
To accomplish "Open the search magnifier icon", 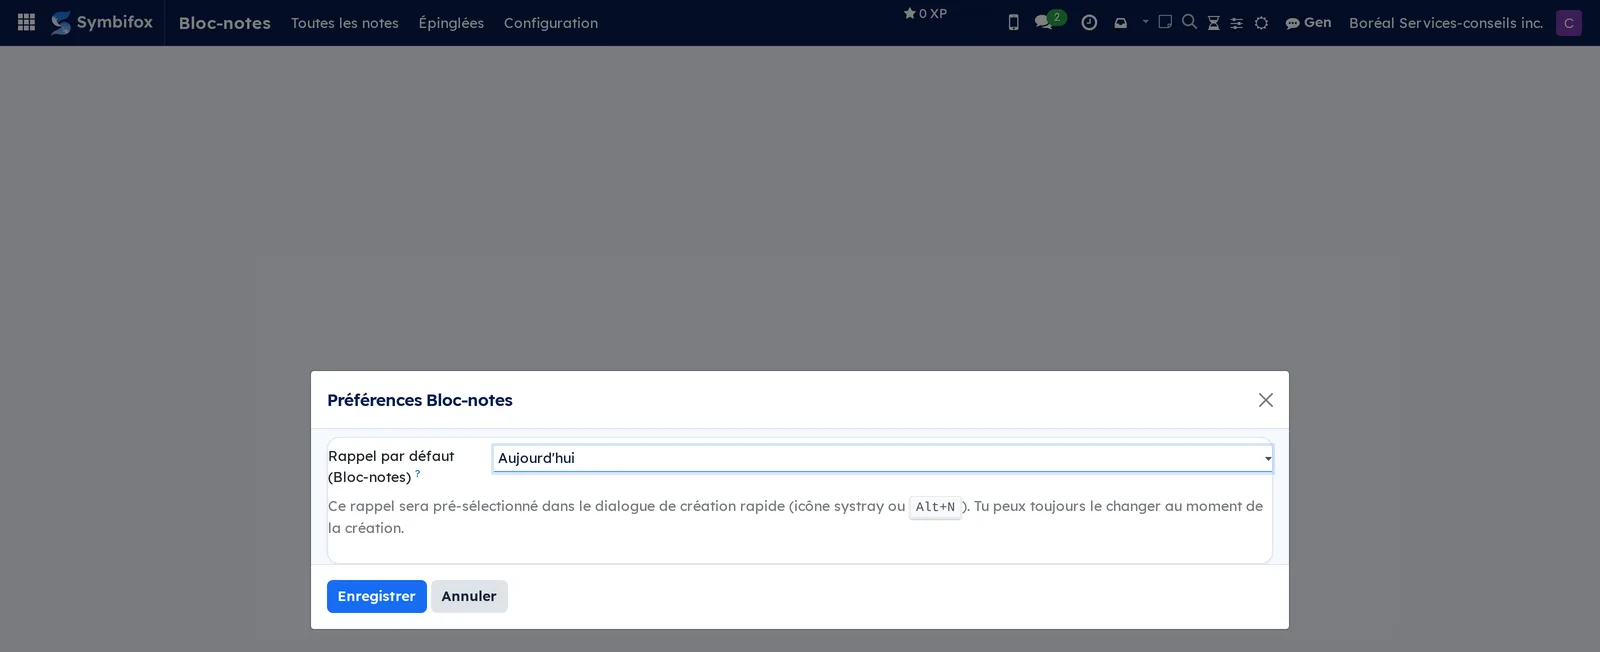I will (x=1189, y=21).
